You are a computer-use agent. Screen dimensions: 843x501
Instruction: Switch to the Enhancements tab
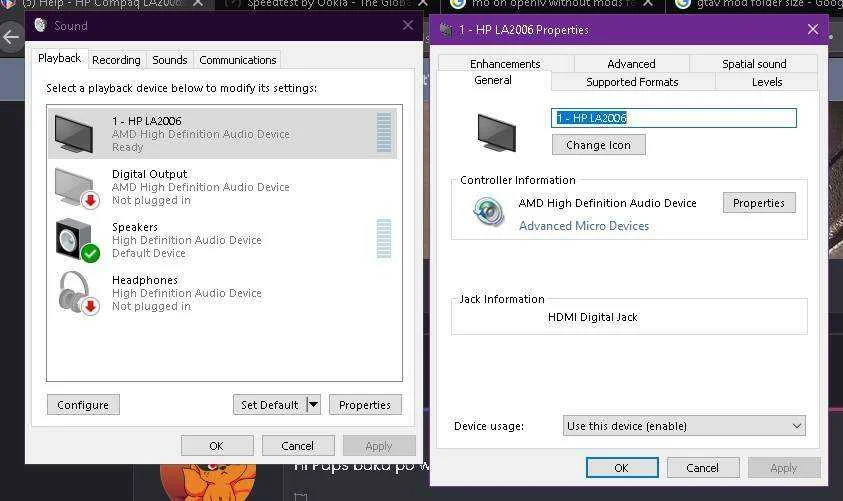point(505,64)
